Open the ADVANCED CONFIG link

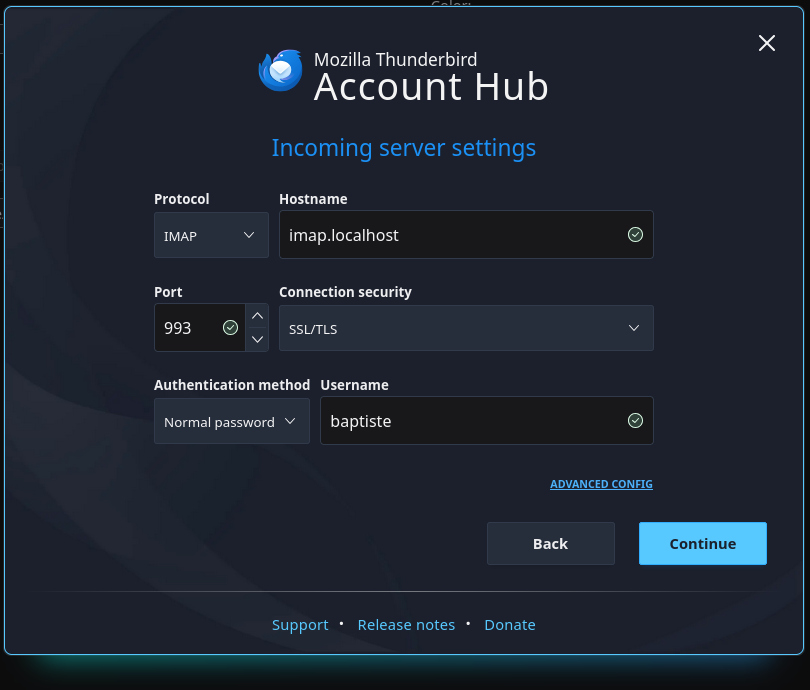tap(601, 483)
